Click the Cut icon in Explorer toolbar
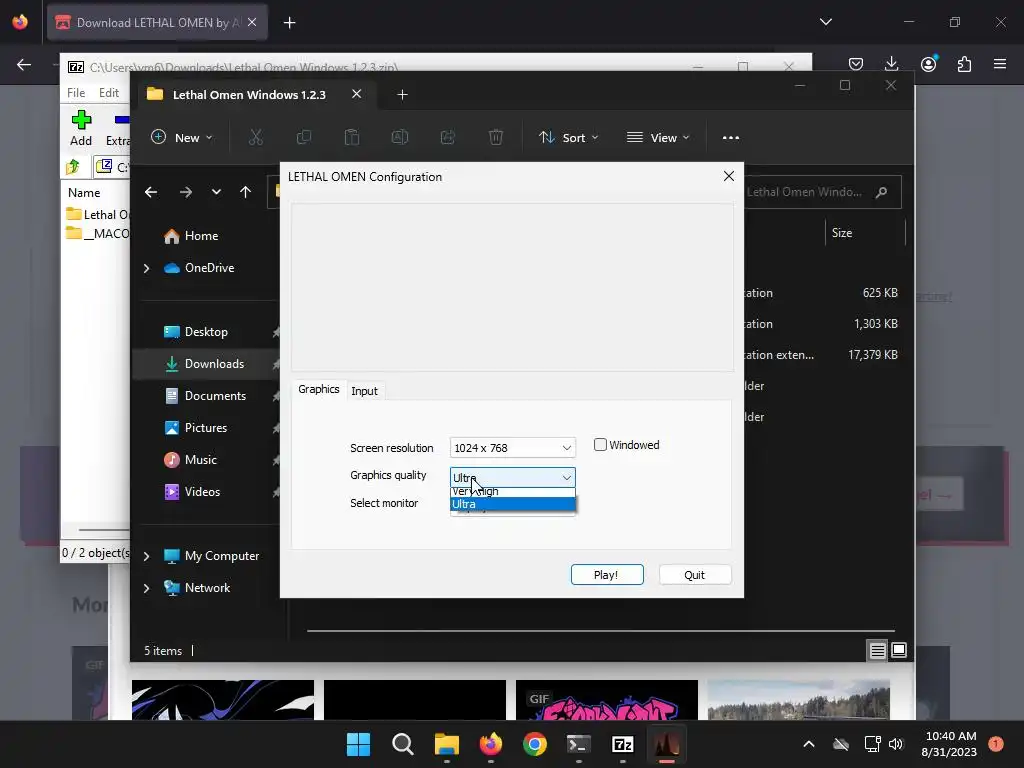This screenshot has width=1024, height=768. pyautogui.click(x=255, y=137)
